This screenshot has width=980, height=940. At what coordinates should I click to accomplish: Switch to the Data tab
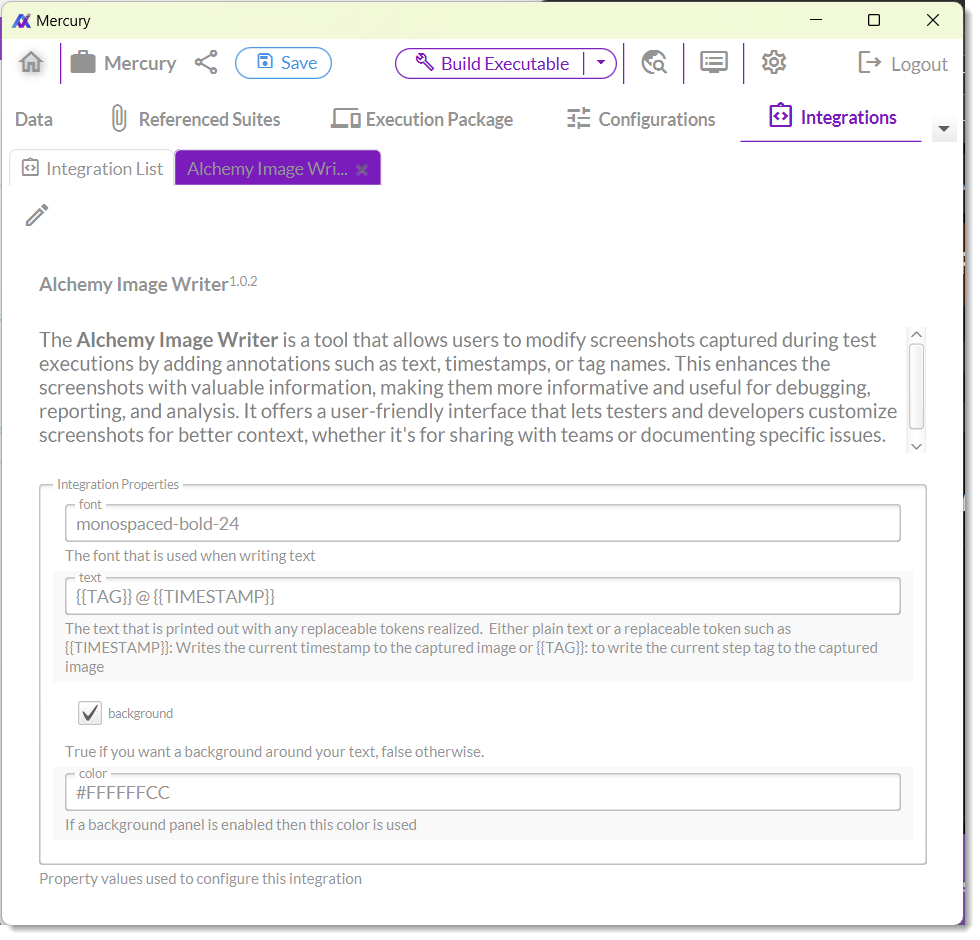[34, 119]
